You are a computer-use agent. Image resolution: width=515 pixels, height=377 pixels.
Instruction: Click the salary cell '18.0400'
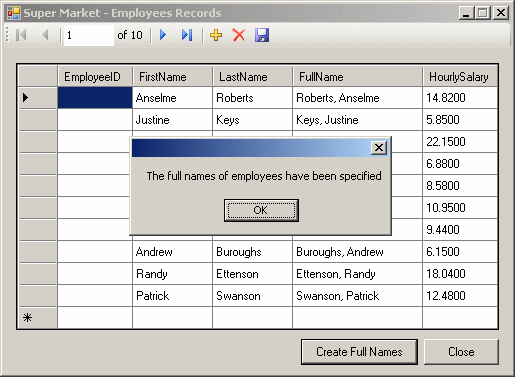coord(460,274)
